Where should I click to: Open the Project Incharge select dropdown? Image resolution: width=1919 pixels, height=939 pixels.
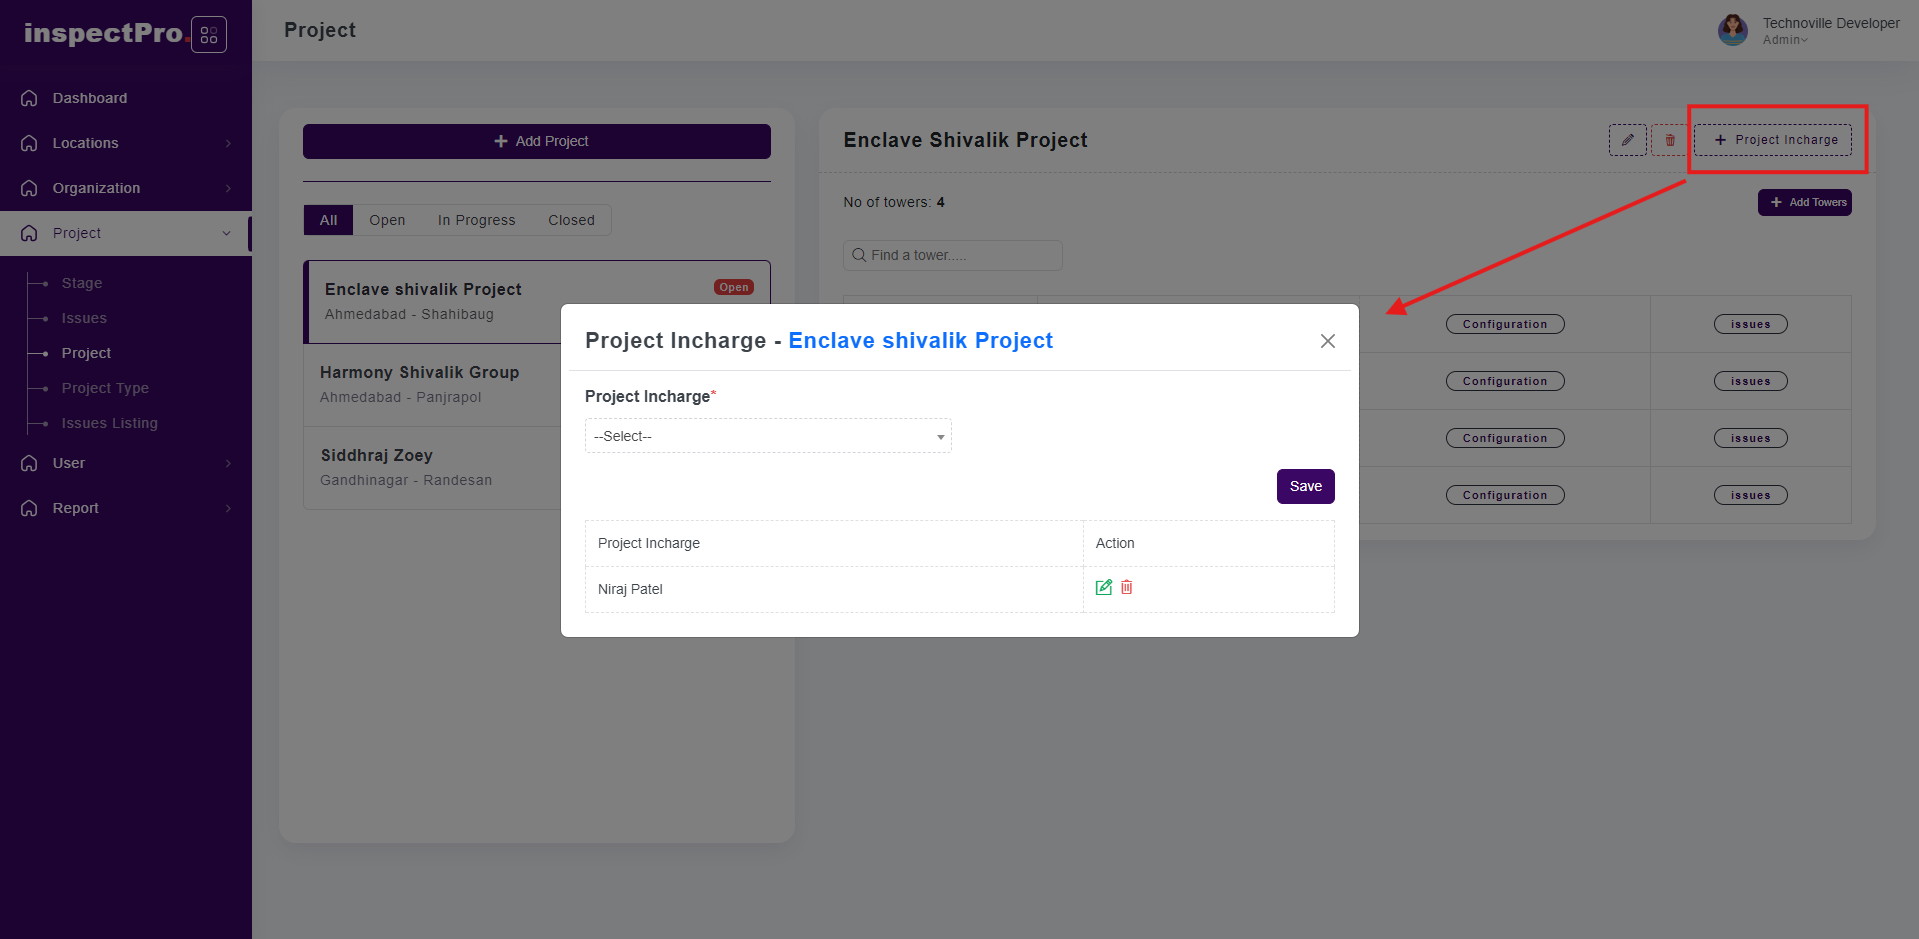pyautogui.click(x=768, y=436)
